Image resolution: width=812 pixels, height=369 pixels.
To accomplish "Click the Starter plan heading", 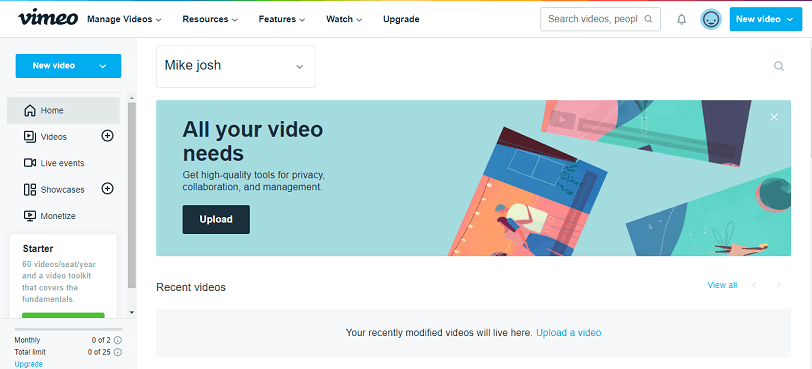I will coord(38,248).
